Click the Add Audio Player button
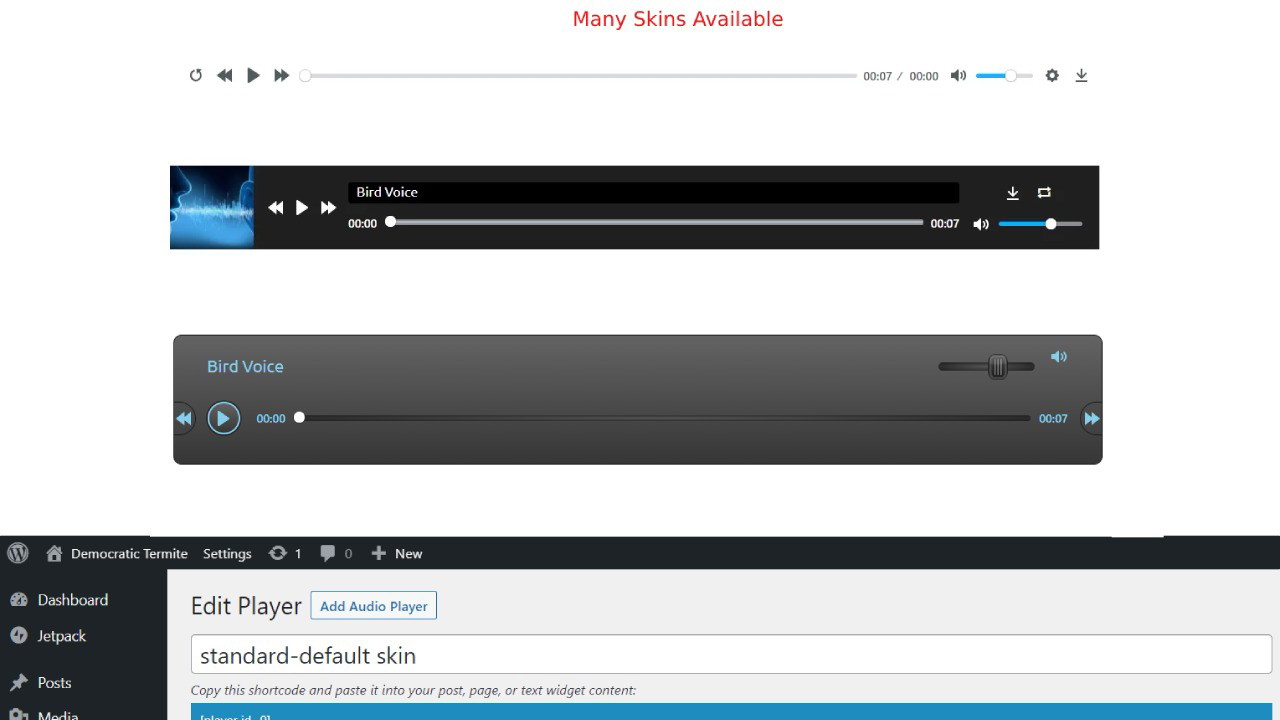Viewport: 1280px width, 720px height. coord(373,606)
